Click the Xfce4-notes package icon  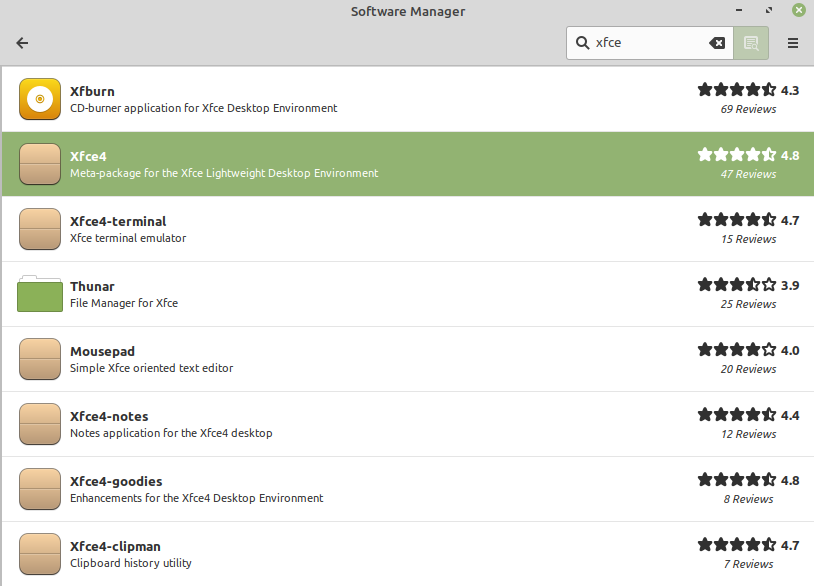[x=40, y=424]
